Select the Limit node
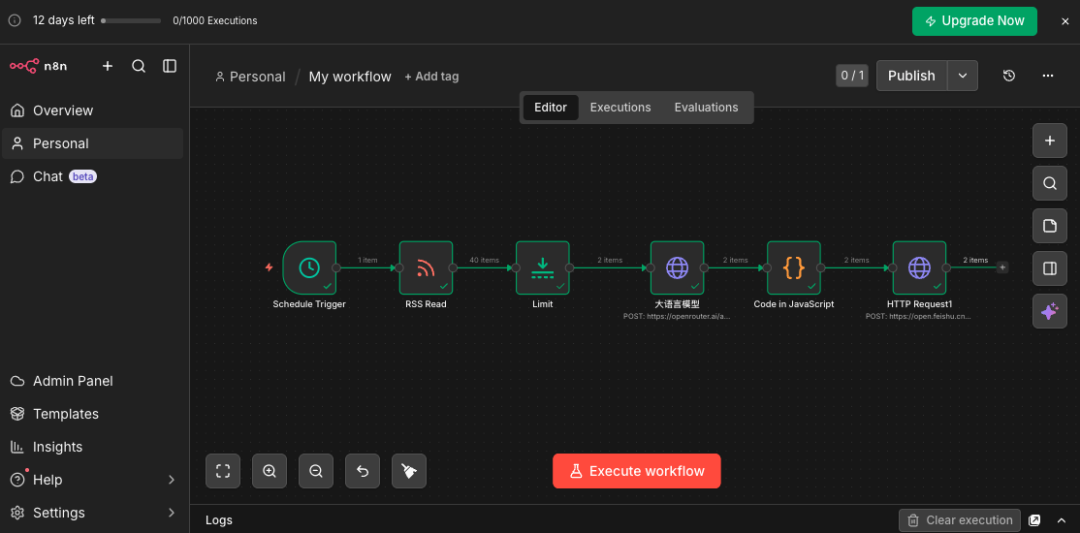1080x533 pixels. [543, 268]
